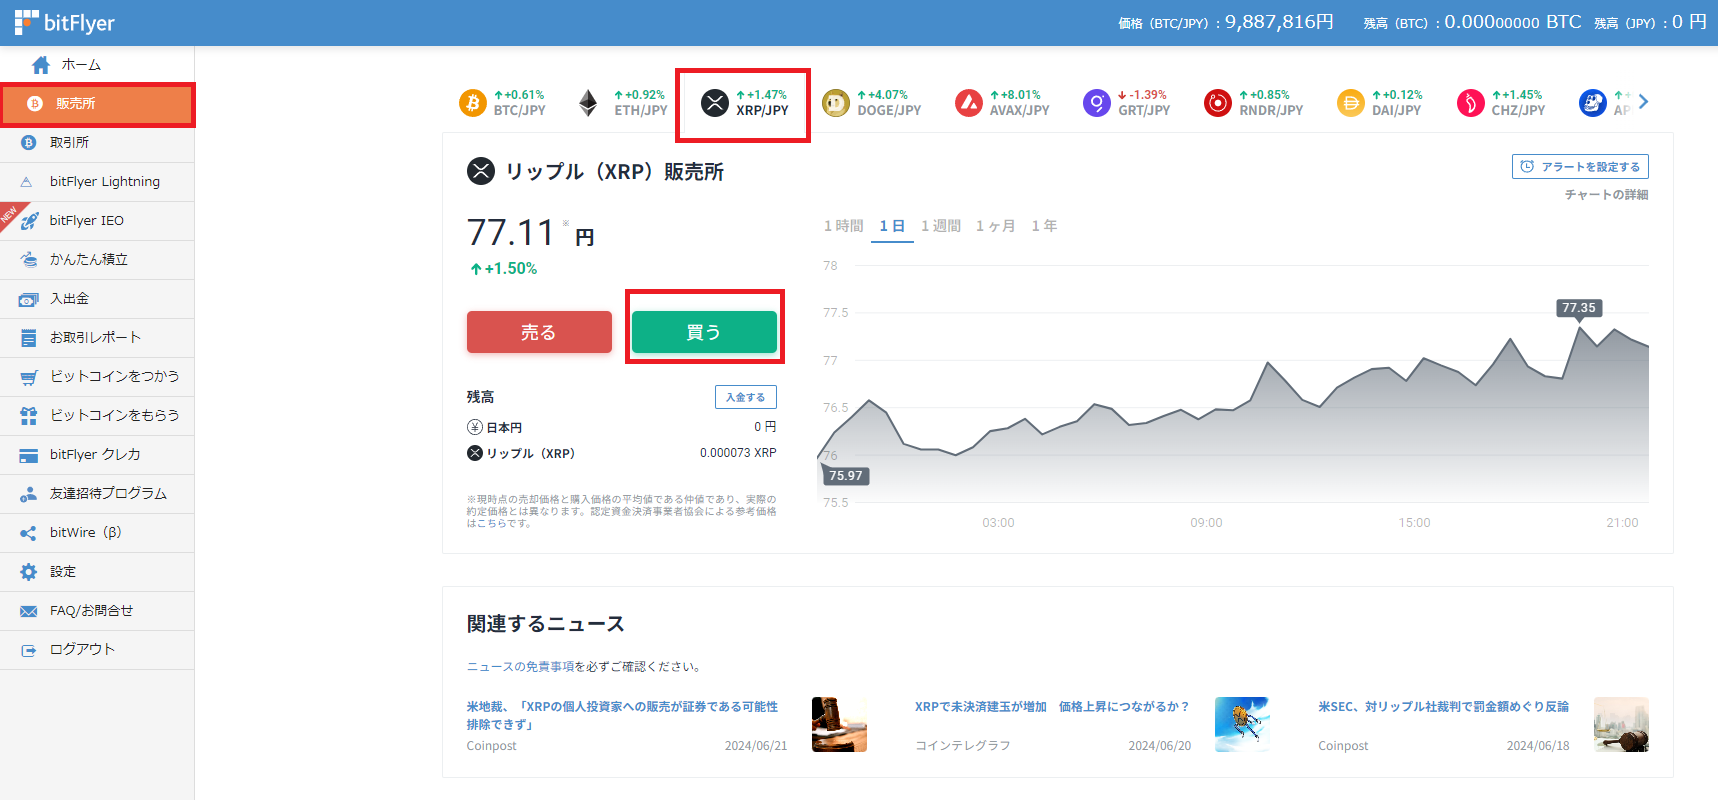Click the 入金する deposit button
The height and width of the screenshot is (800, 1718).
tap(746, 397)
